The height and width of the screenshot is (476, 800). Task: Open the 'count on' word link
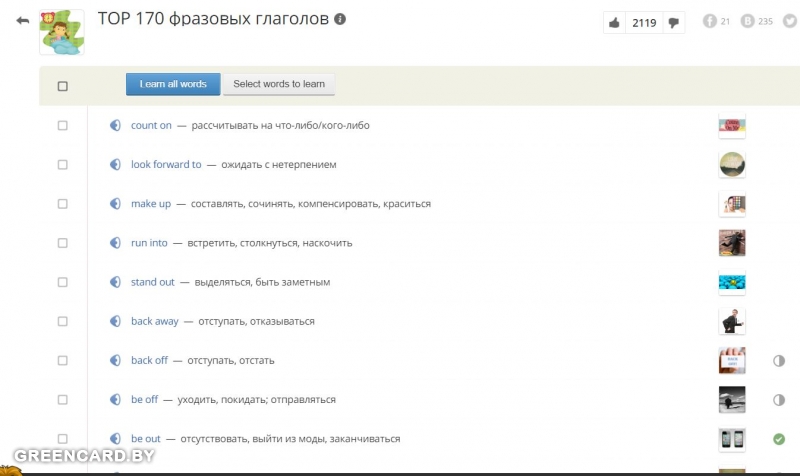pyautogui.click(x=151, y=126)
